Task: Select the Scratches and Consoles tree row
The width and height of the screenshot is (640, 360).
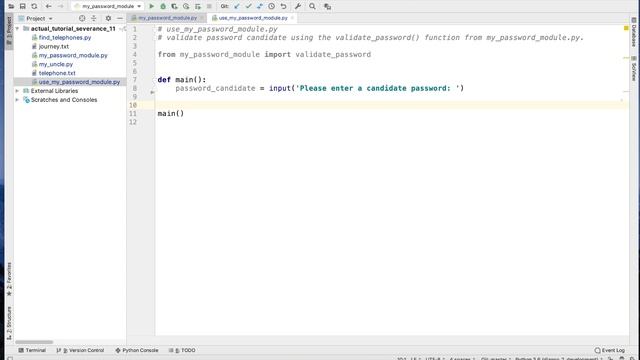Action: click(64, 100)
